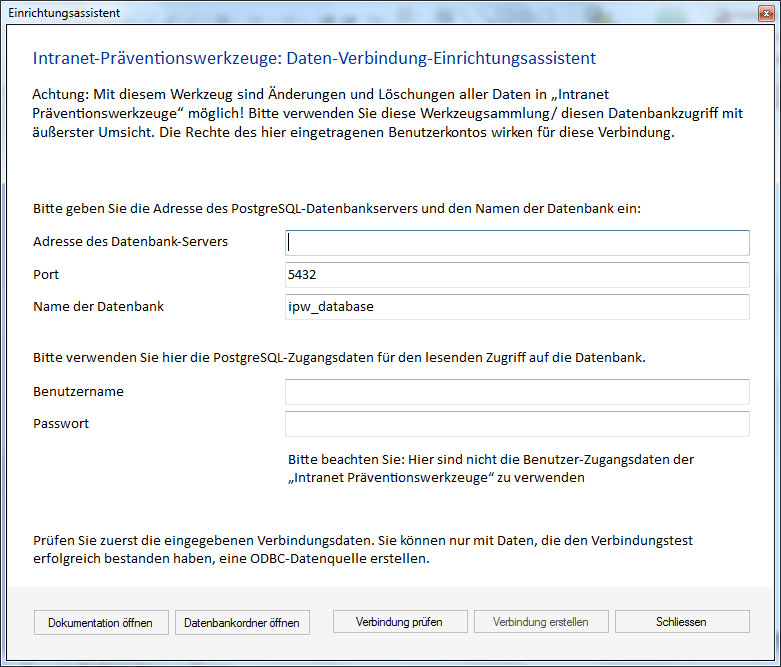Focus the Passwort entry field
Viewport: 781px width, 667px height.
pyautogui.click(x=516, y=424)
